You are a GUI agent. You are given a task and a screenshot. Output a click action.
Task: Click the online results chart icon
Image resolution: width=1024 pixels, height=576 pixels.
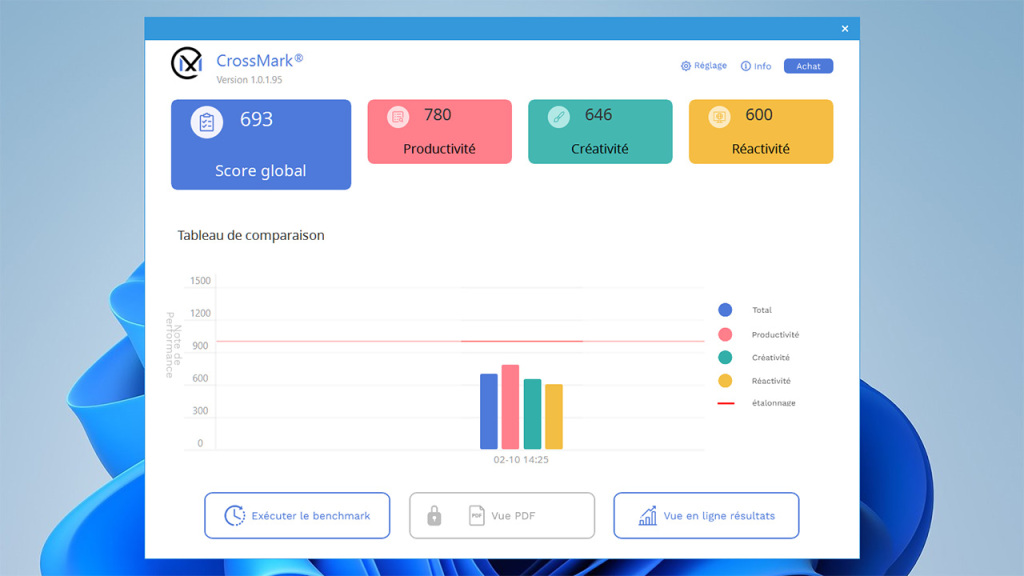pos(647,515)
